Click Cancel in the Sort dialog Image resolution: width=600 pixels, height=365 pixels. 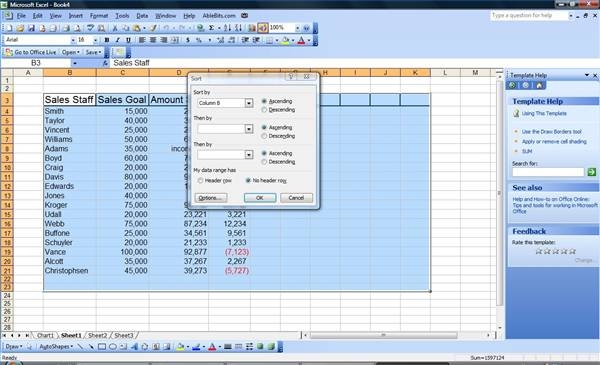point(296,198)
